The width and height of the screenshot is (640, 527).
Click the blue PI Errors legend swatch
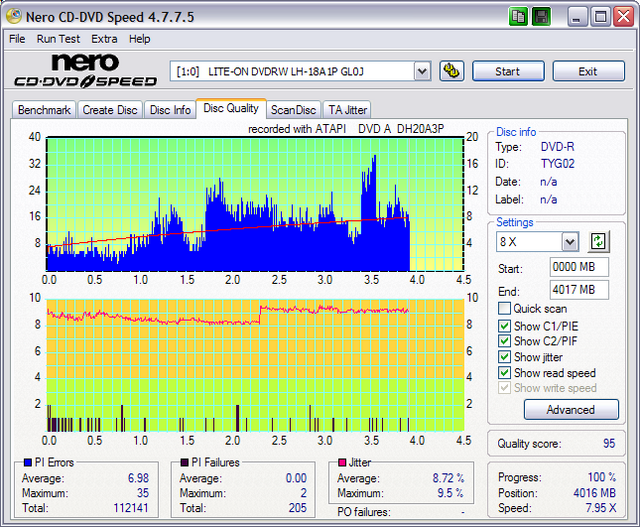pos(28,462)
